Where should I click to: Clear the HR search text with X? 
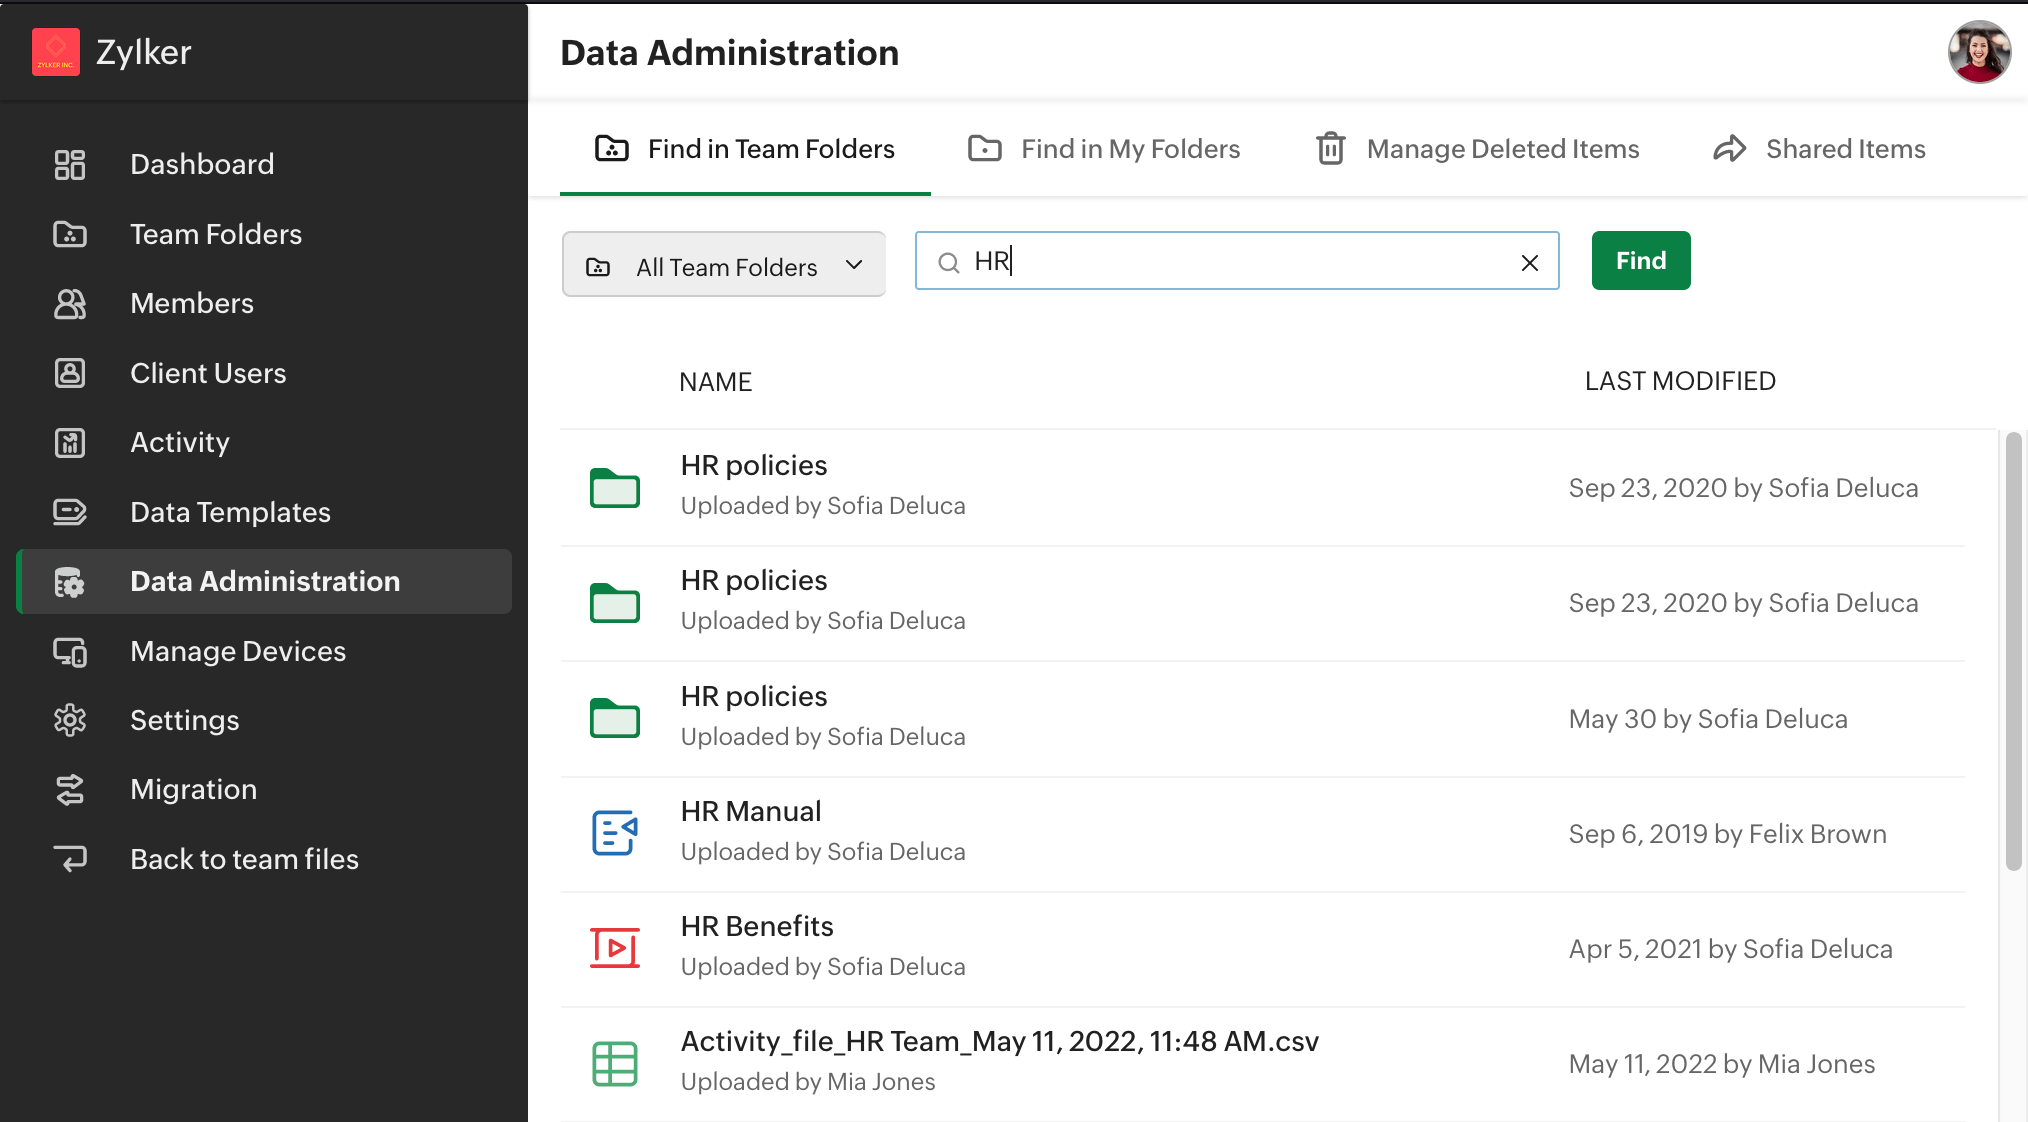[x=1529, y=263]
